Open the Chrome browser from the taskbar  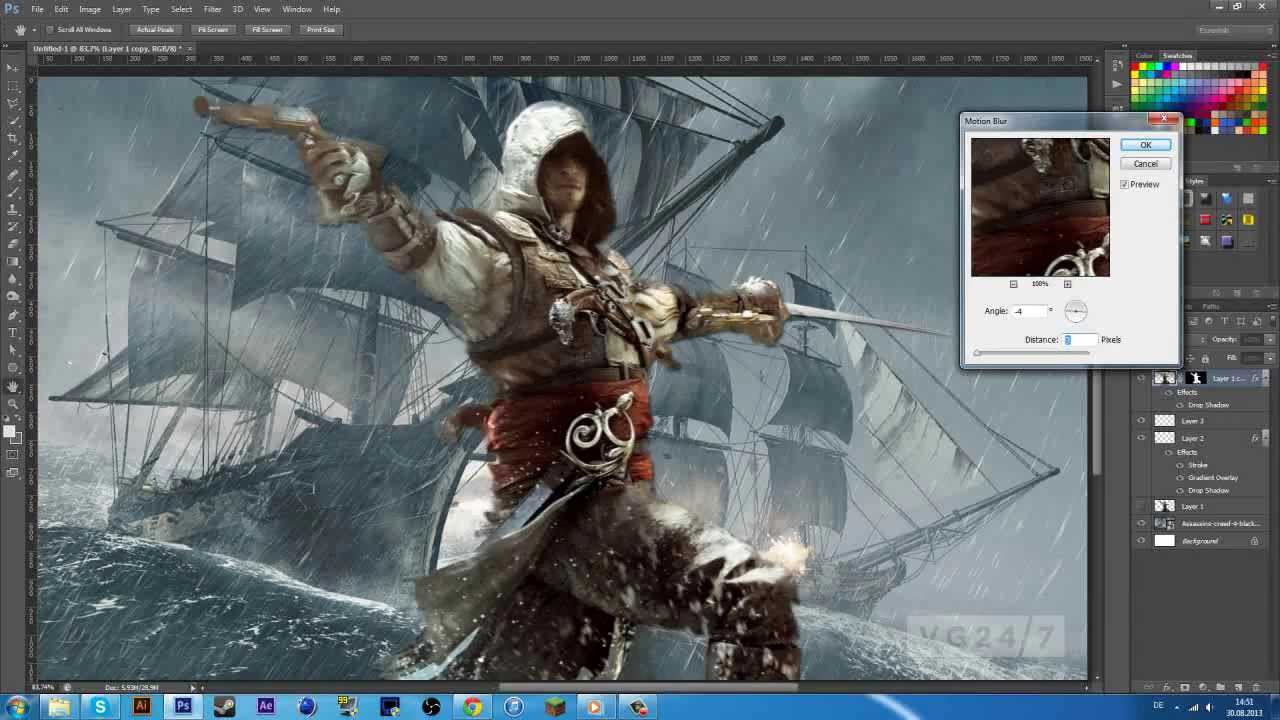click(473, 707)
